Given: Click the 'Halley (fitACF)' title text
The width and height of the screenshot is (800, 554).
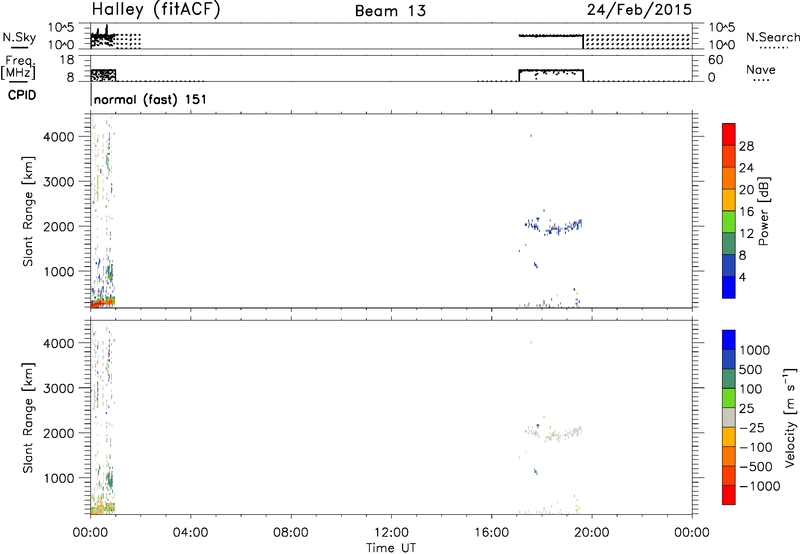Looking at the screenshot, I should click(156, 9).
